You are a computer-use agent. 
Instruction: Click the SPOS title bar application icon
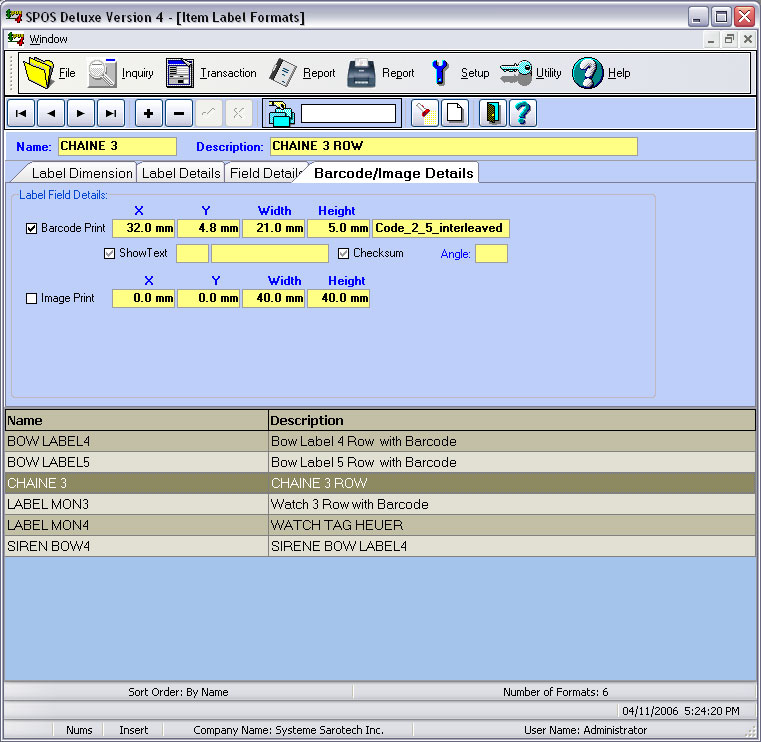(x=14, y=16)
